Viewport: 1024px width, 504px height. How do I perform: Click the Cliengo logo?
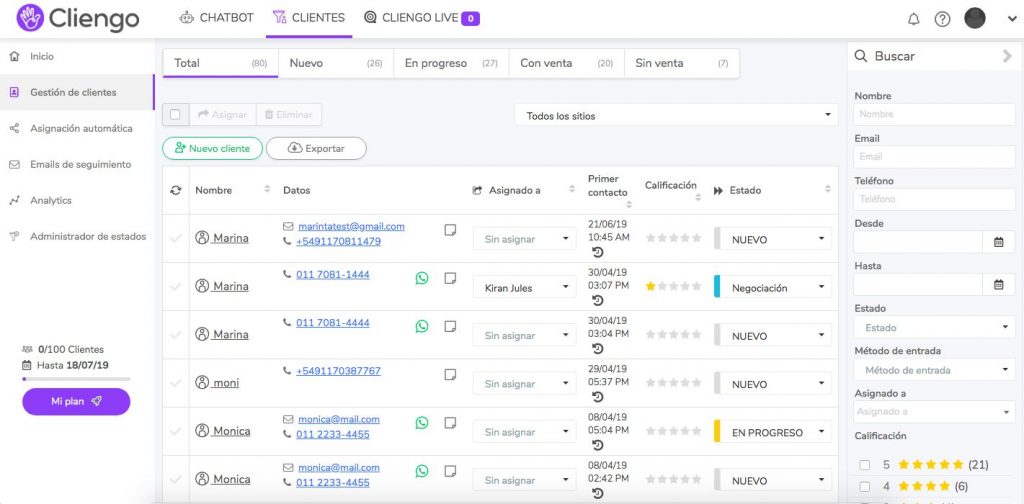click(78, 18)
